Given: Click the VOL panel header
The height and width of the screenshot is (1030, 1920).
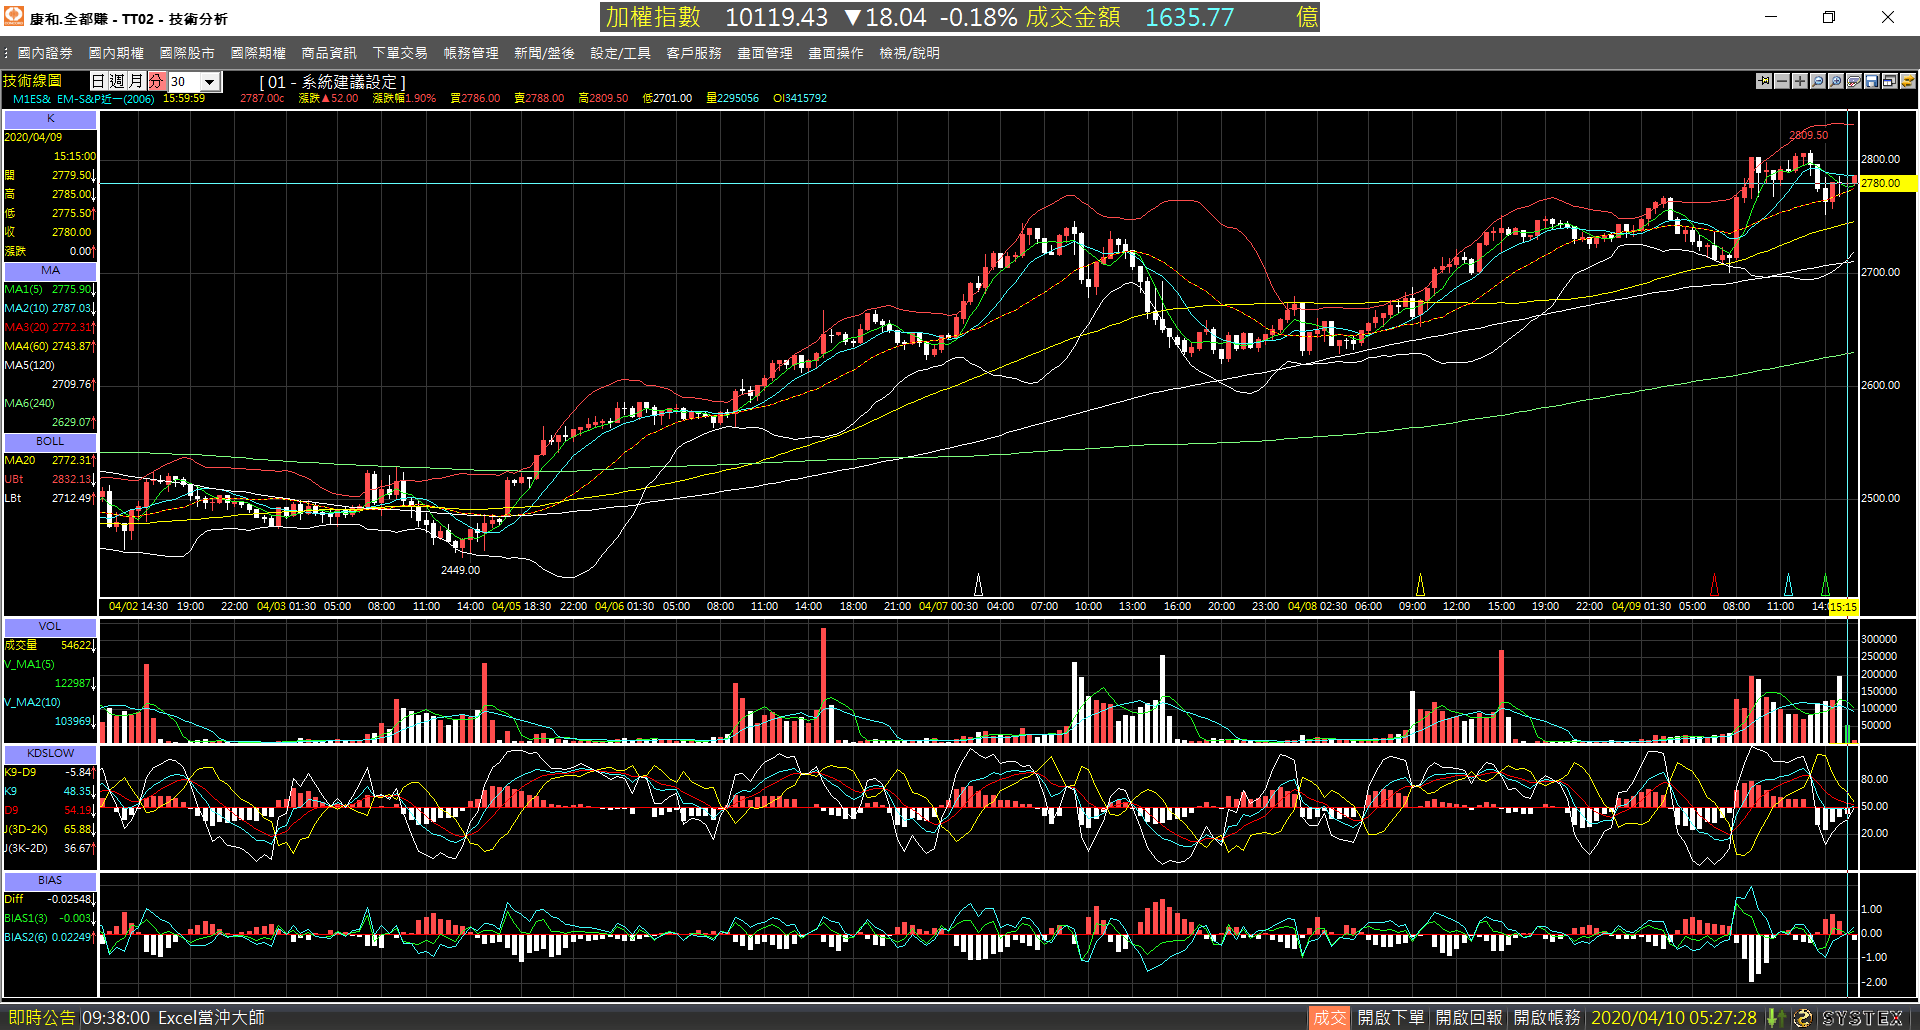Looking at the screenshot, I should (x=50, y=627).
